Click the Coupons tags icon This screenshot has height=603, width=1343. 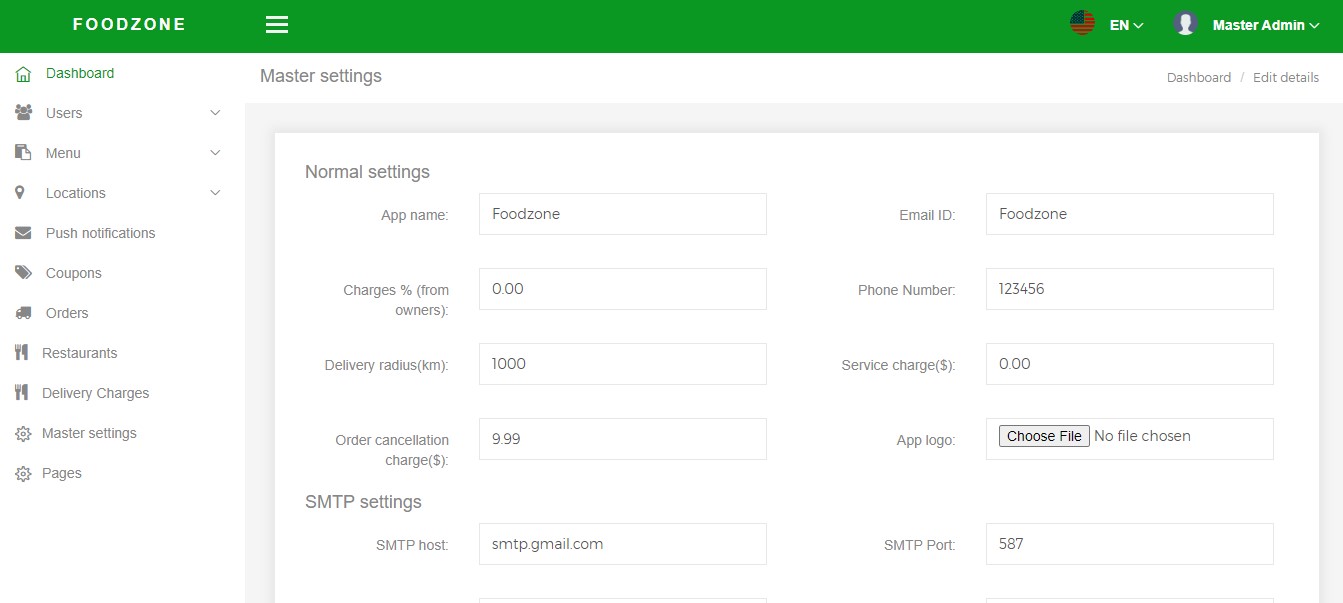coord(23,273)
